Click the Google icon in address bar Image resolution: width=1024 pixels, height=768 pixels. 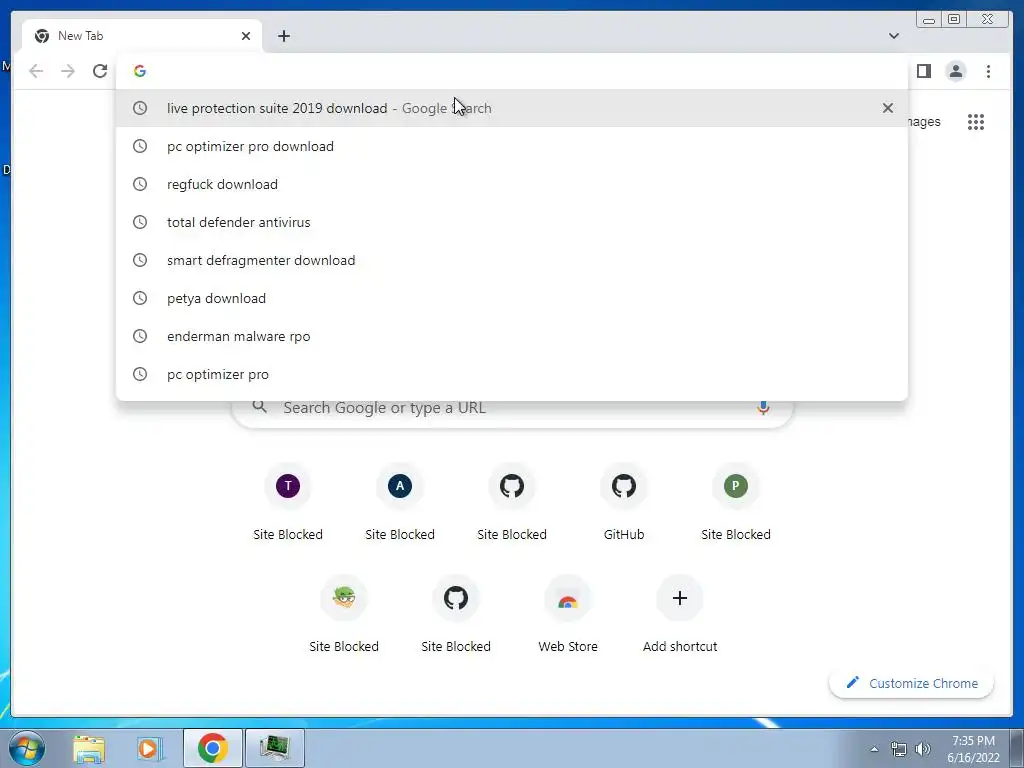pyautogui.click(x=140, y=71)
